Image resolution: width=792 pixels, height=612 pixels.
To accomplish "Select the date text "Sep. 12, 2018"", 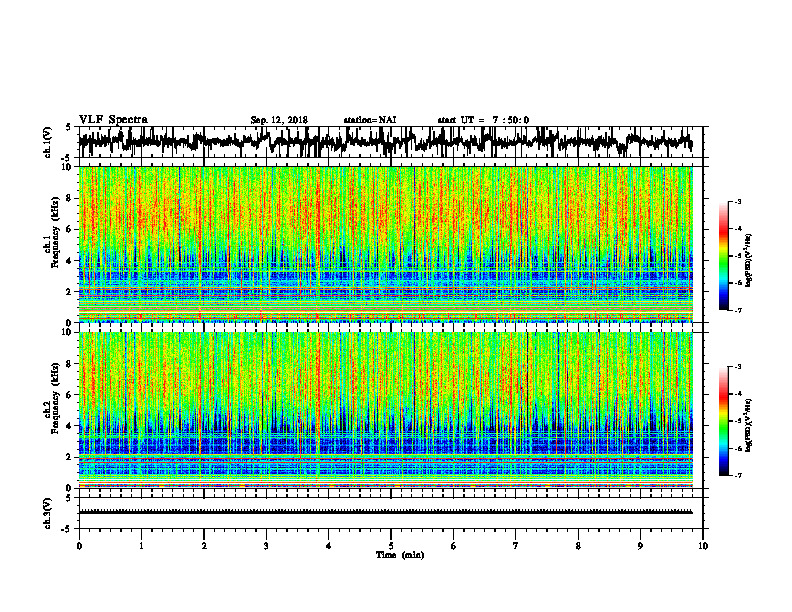I will click(279, 120).
